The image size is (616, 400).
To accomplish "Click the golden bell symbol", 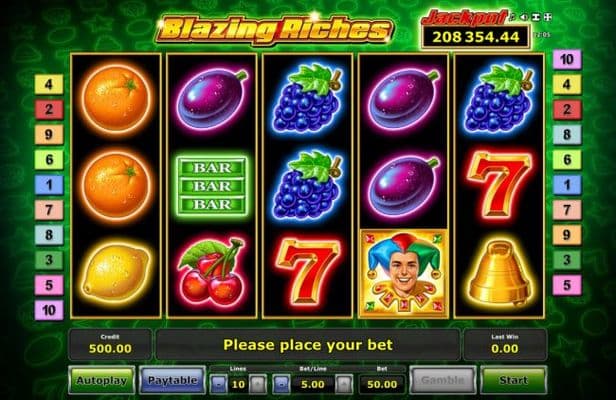I will [x=499, y=273].
